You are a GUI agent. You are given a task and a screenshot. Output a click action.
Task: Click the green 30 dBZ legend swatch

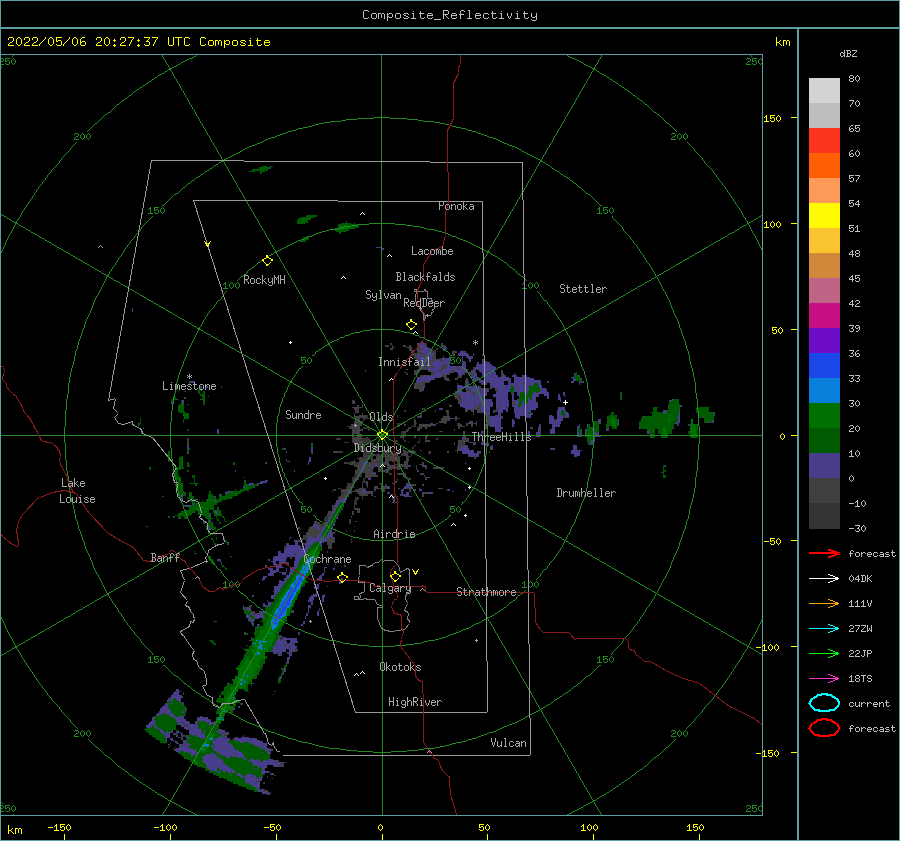824,415
